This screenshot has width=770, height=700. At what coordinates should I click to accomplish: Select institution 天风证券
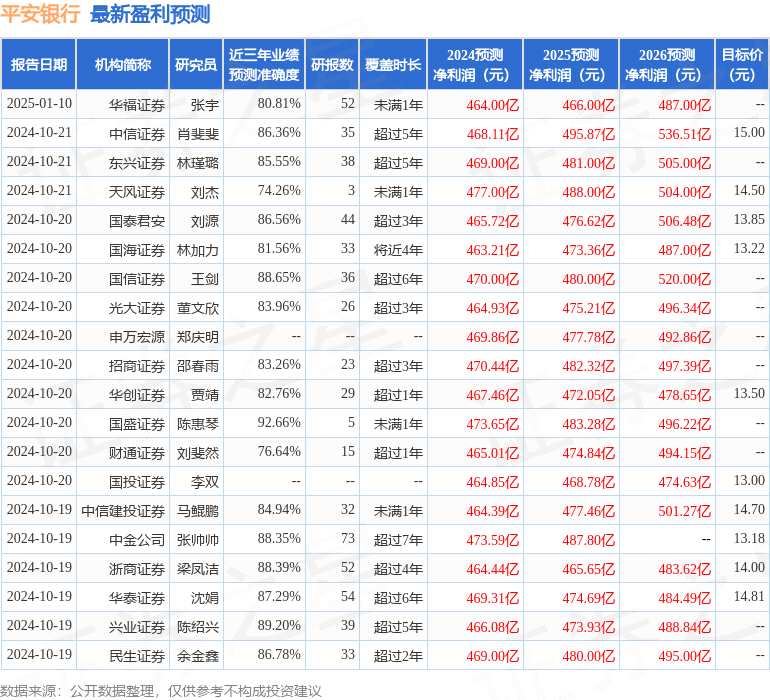(137, 192)
